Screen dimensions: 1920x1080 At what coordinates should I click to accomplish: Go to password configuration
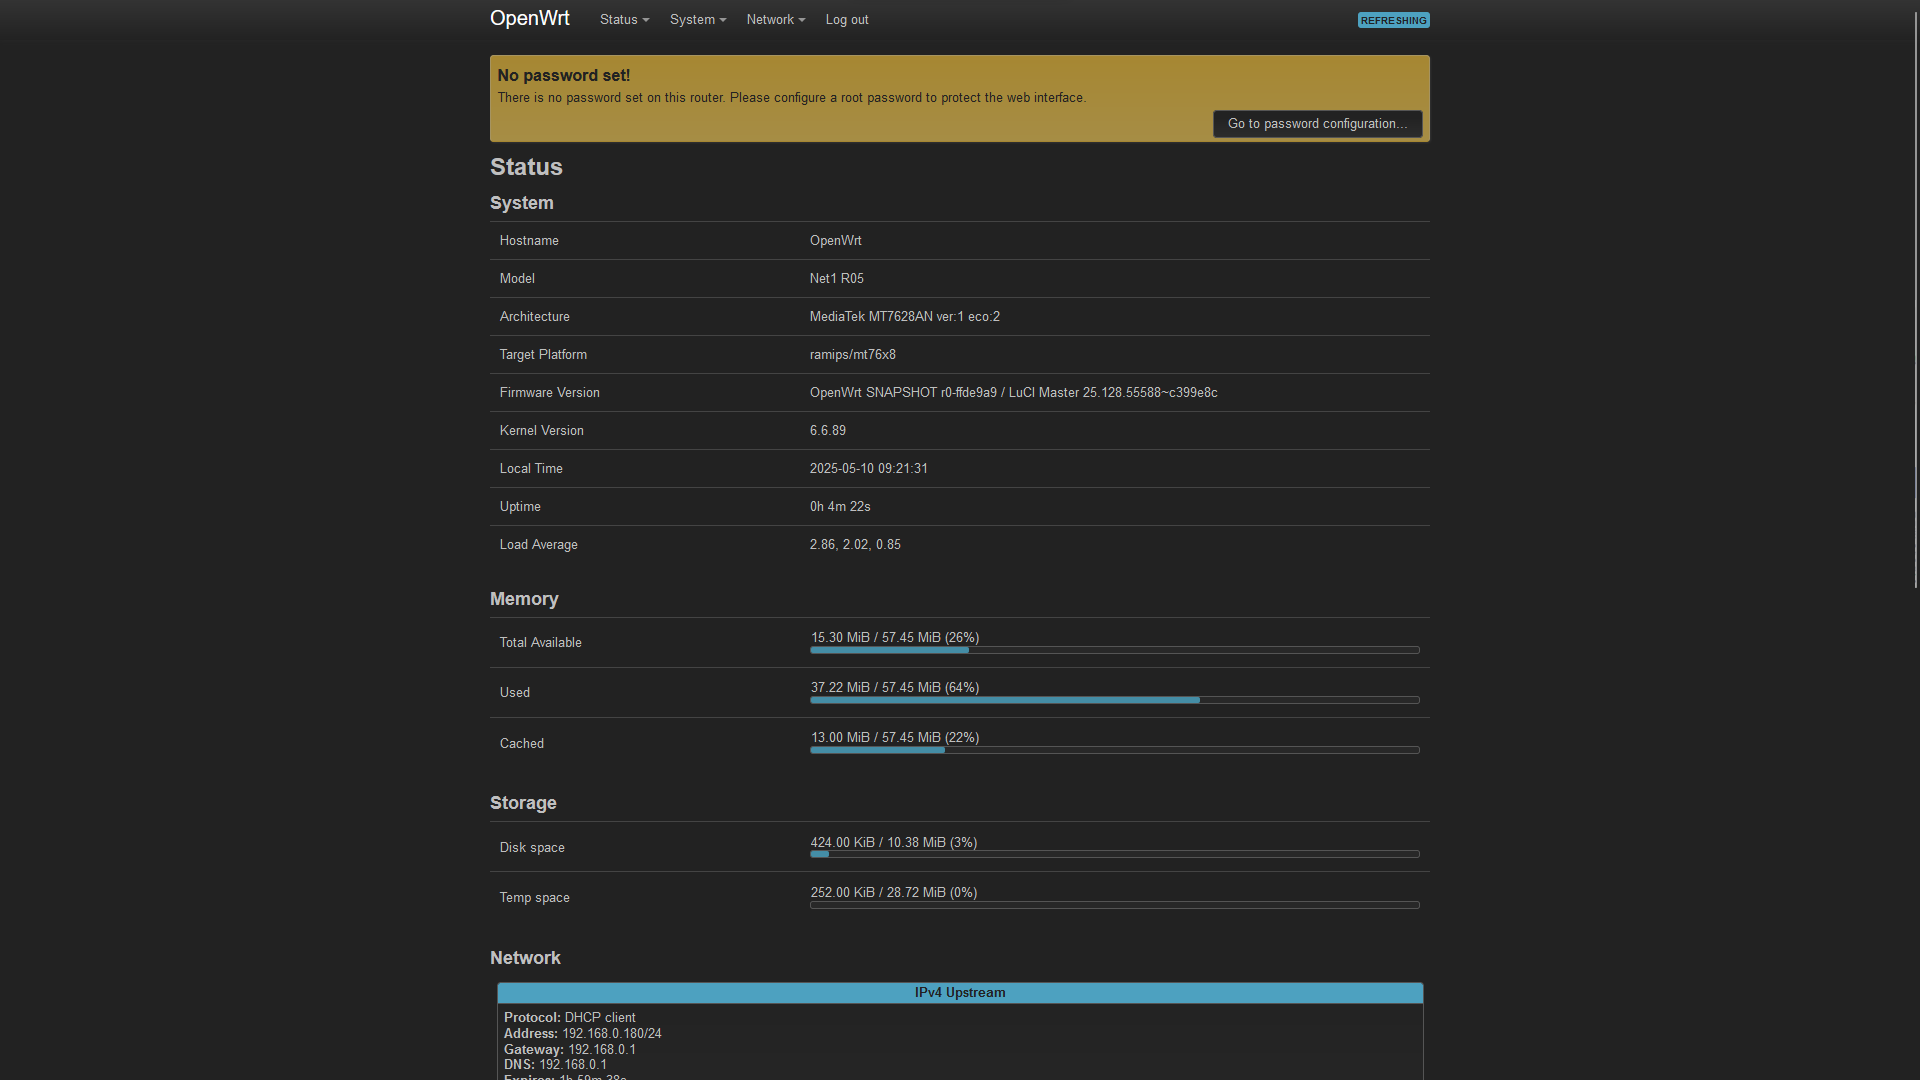pos(1317,124)
